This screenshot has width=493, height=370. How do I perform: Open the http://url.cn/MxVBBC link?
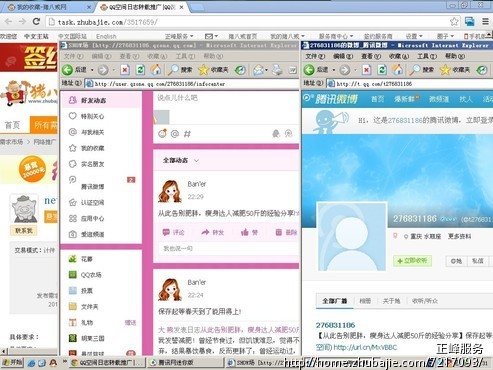pos(365,347)
